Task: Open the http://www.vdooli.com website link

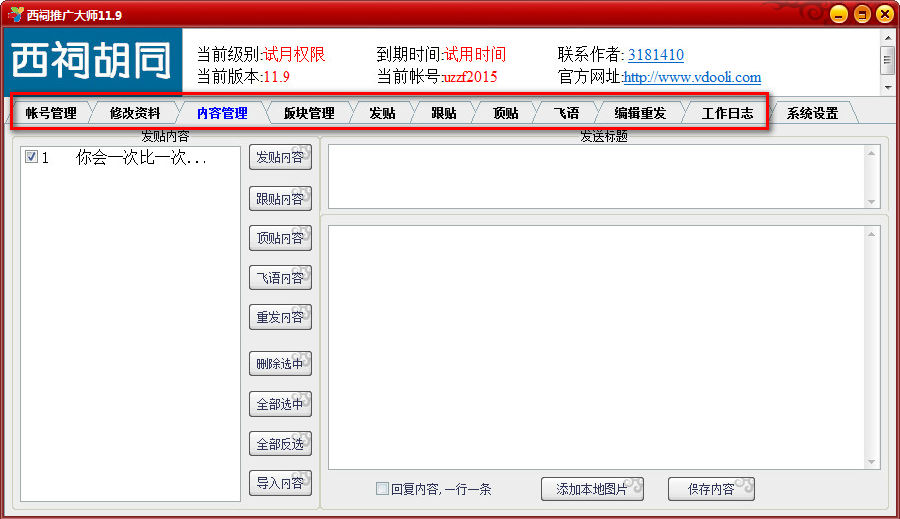Action: click(x=692, y=77)
